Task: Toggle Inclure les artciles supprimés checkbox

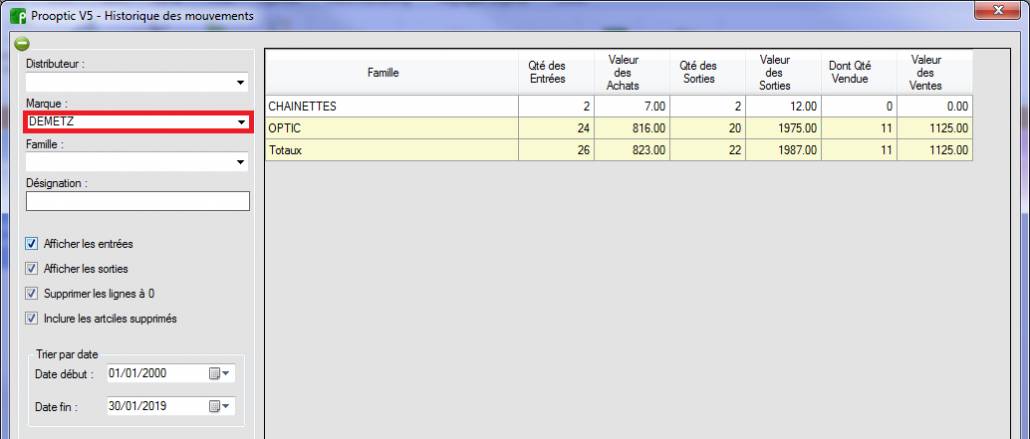Action: click(x=31, y=319)
